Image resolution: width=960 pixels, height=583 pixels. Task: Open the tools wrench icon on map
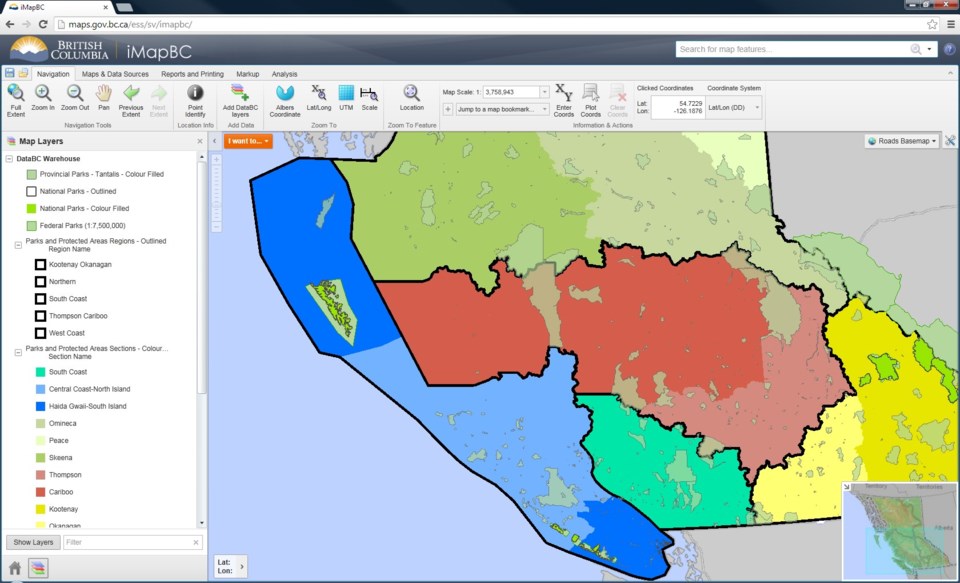click(x=950, y=141)
